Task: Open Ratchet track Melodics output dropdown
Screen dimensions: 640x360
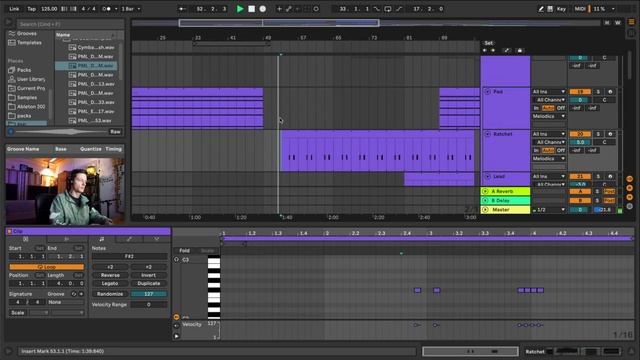Action: (x=549, y=158)
